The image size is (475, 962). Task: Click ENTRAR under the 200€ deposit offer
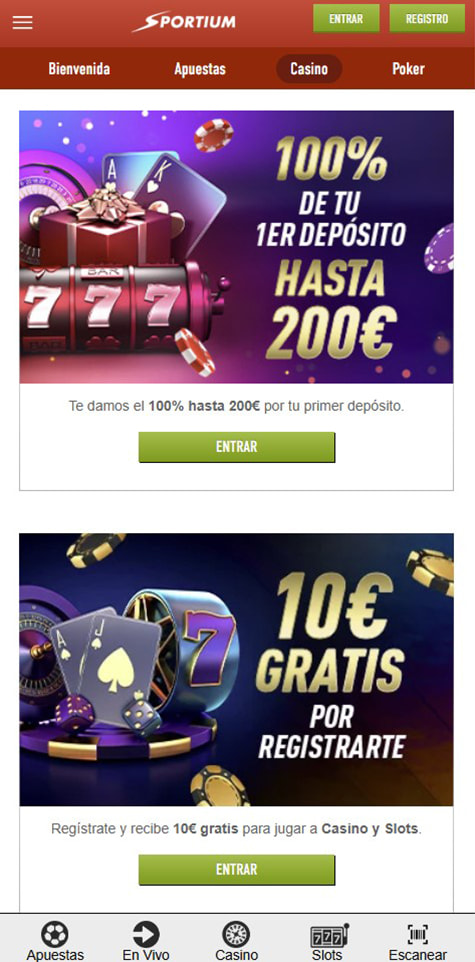(237, 447)
